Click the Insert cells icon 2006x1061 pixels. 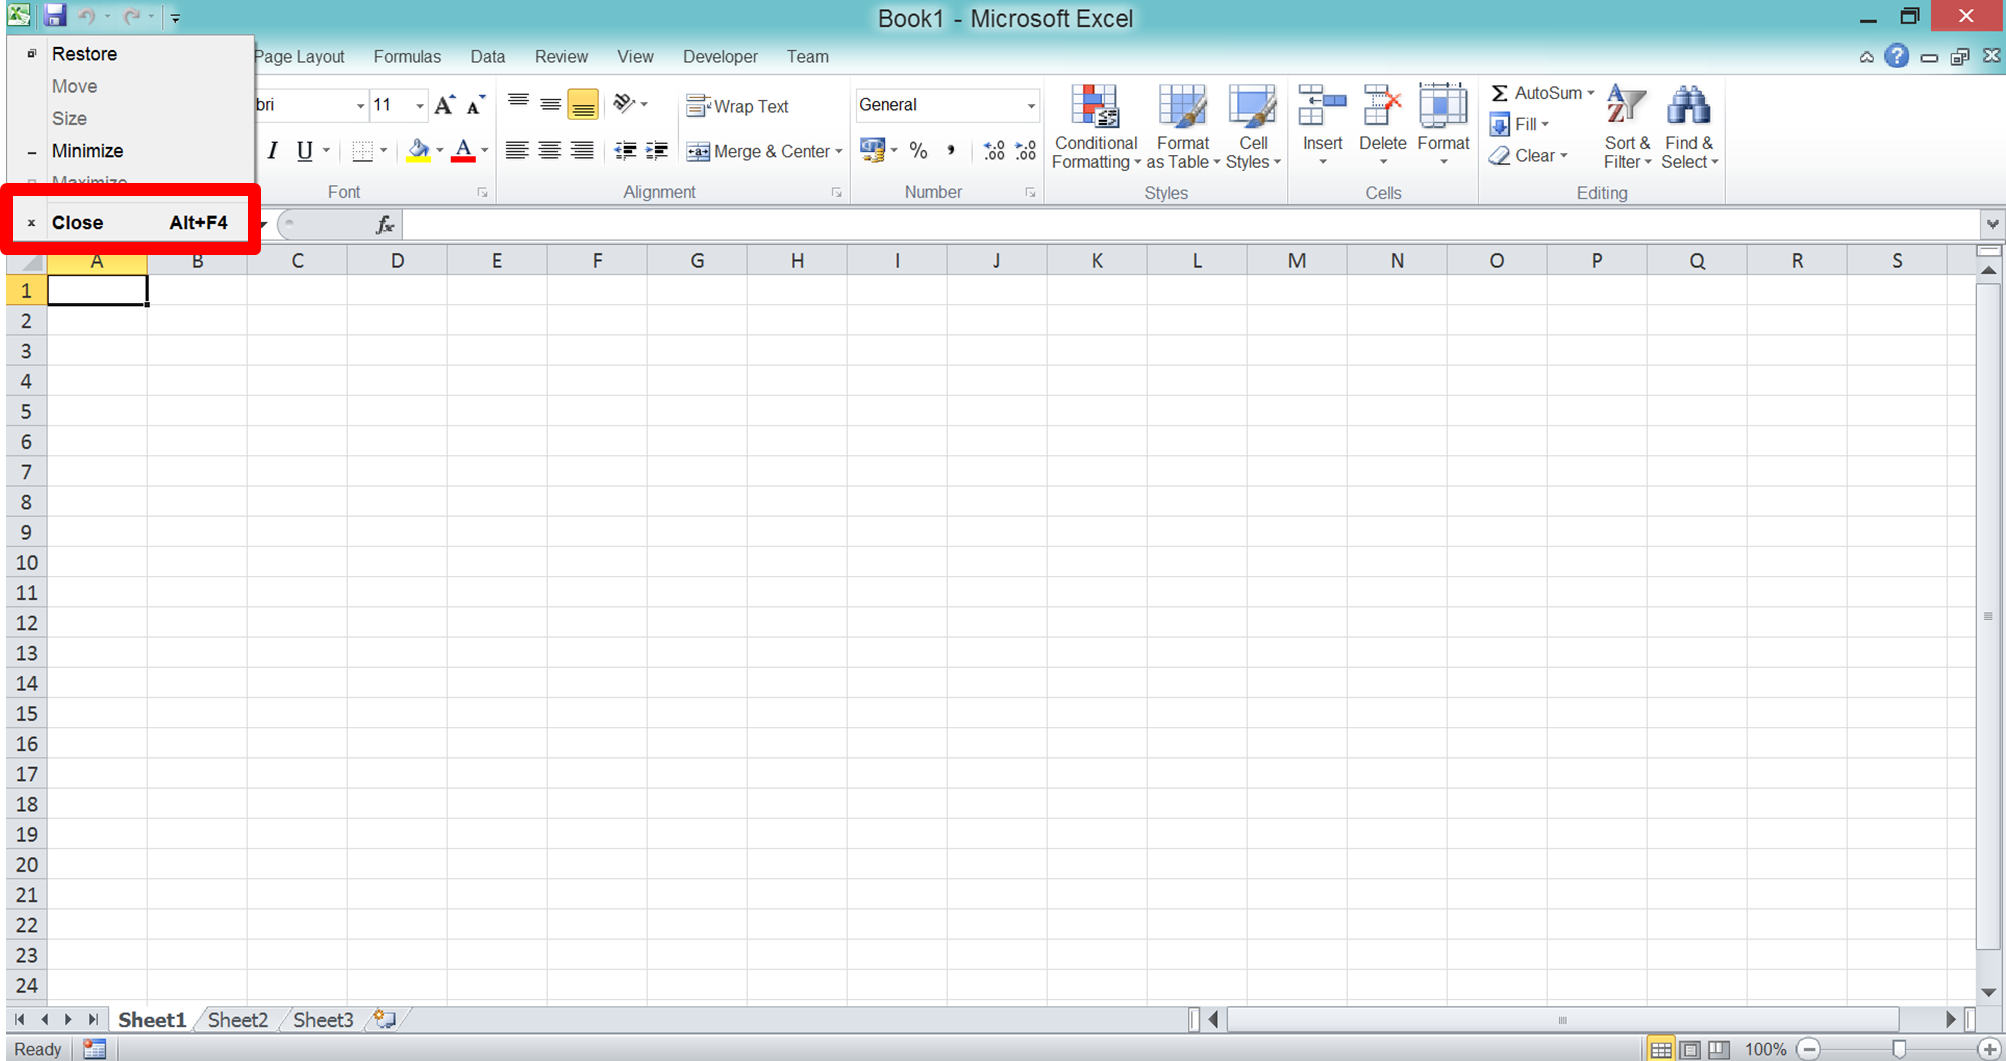click(1322, 105)
